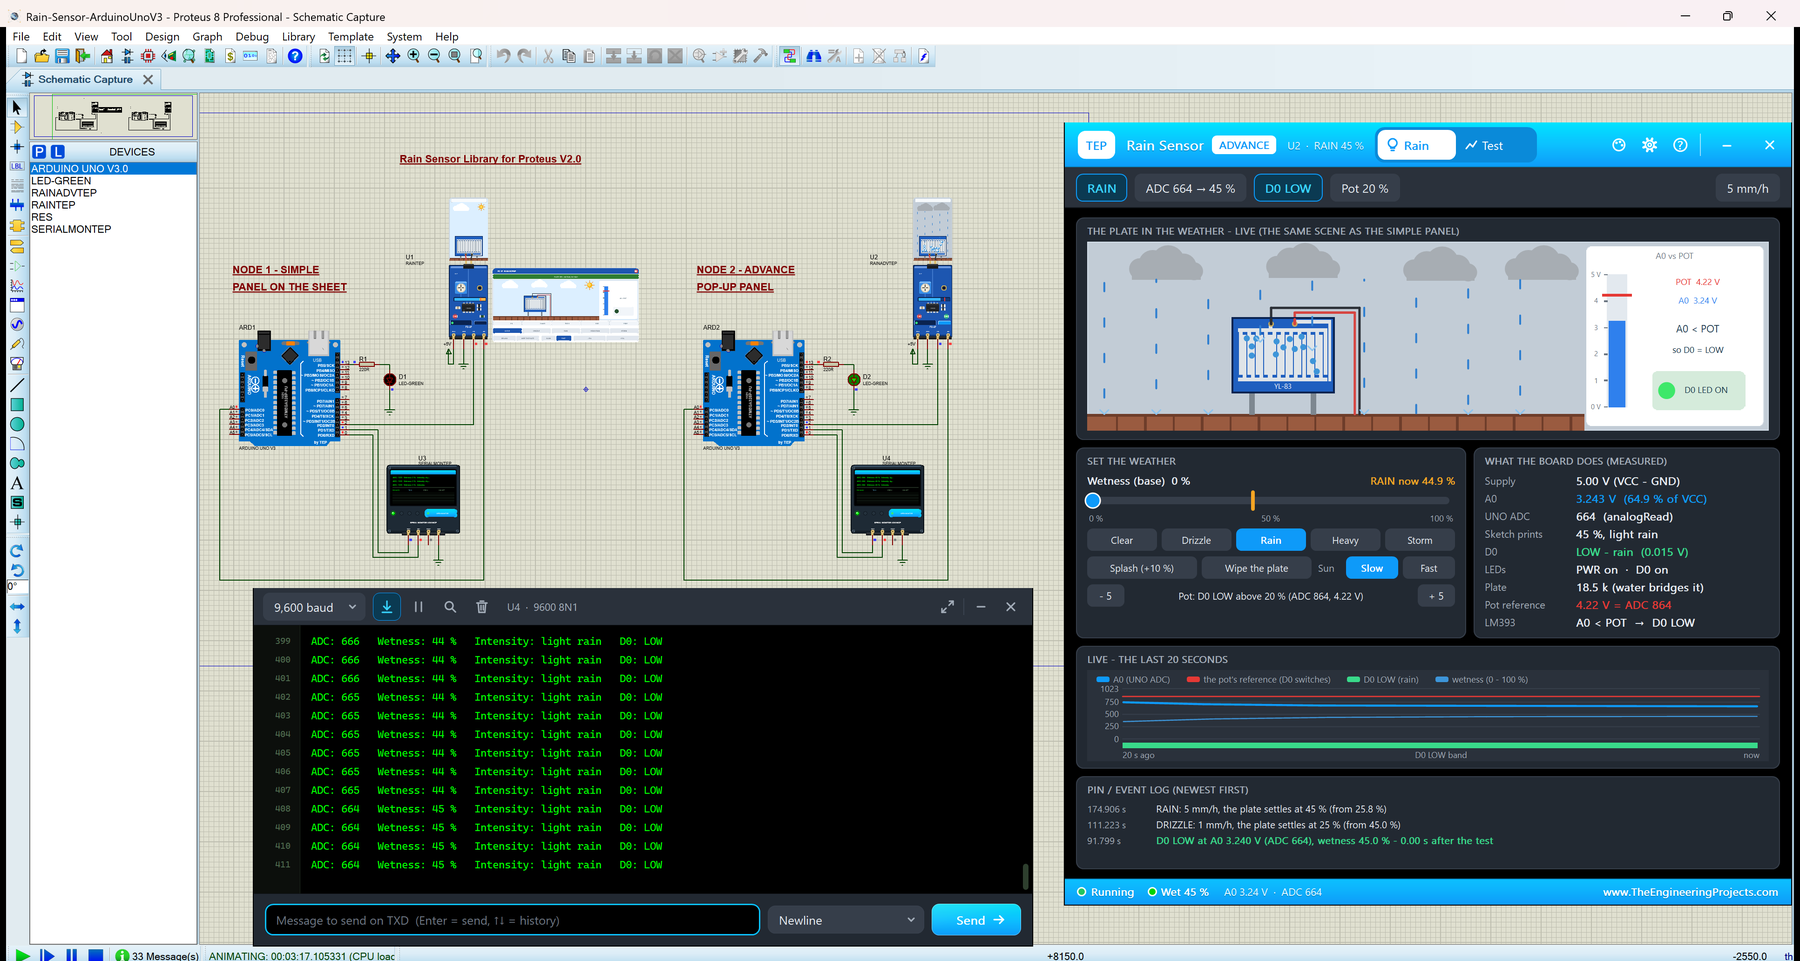Click the Send button
This screenshot has height=961, width=1800.
(976, 920)
